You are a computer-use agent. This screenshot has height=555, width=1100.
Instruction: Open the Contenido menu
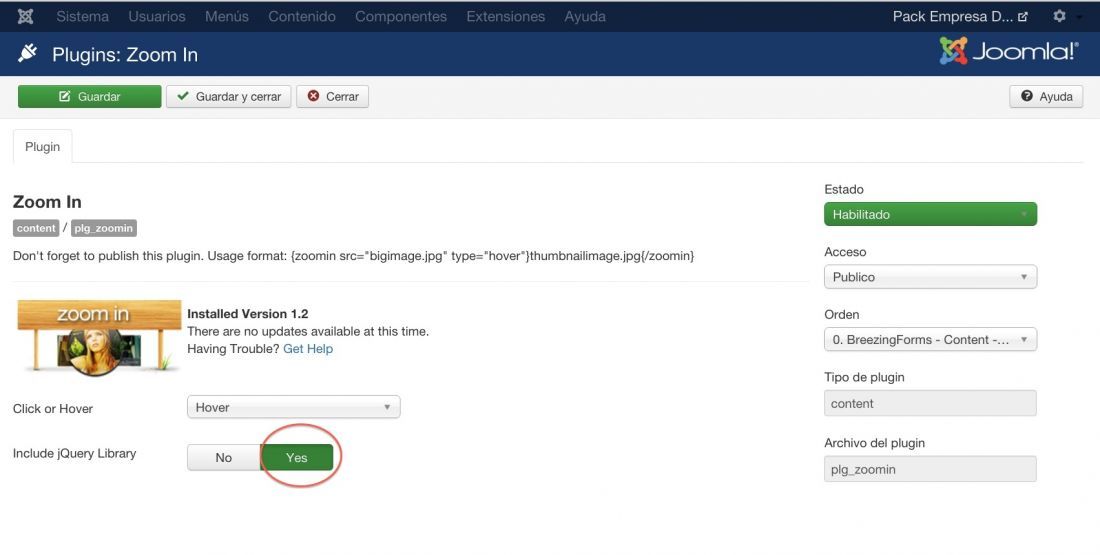point(302,16)
